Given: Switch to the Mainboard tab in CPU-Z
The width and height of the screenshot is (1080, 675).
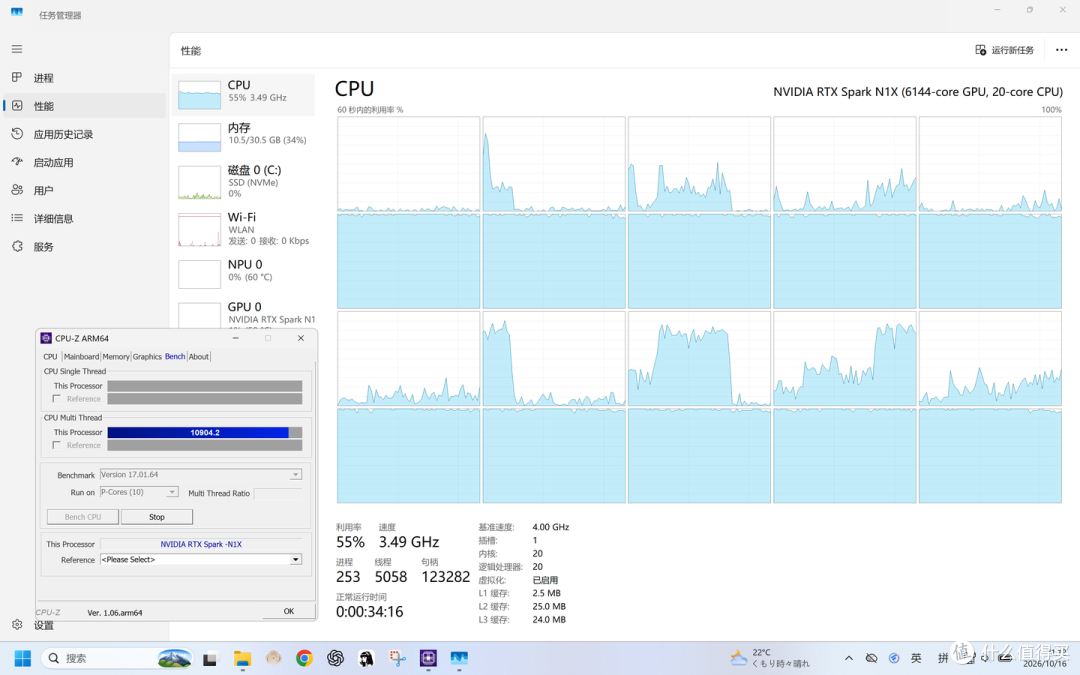Looking at the screenshot, I should (x=81, y=357).
